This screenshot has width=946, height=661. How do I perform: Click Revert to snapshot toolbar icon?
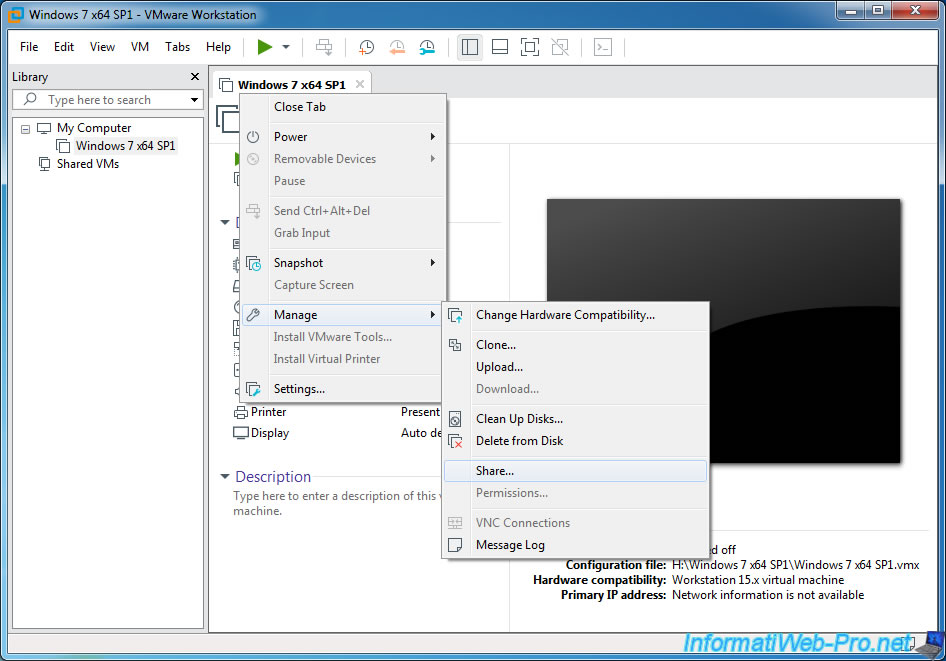click(396, 47)
